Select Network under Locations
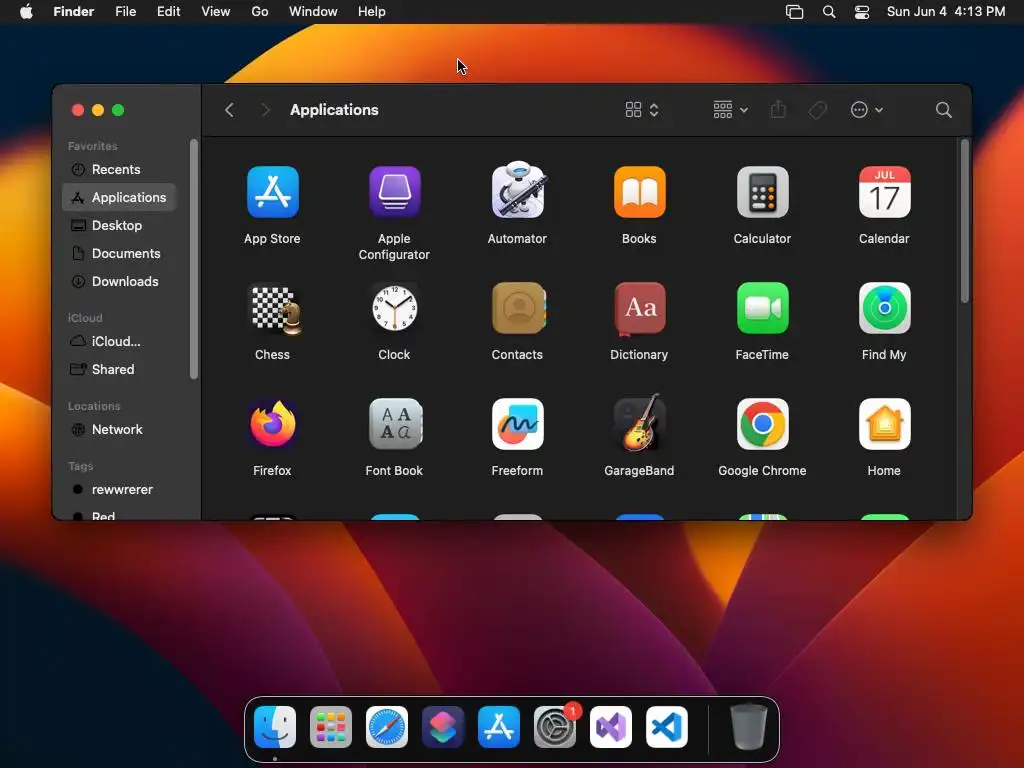1024x768 pixels. (x=119, y=430)
